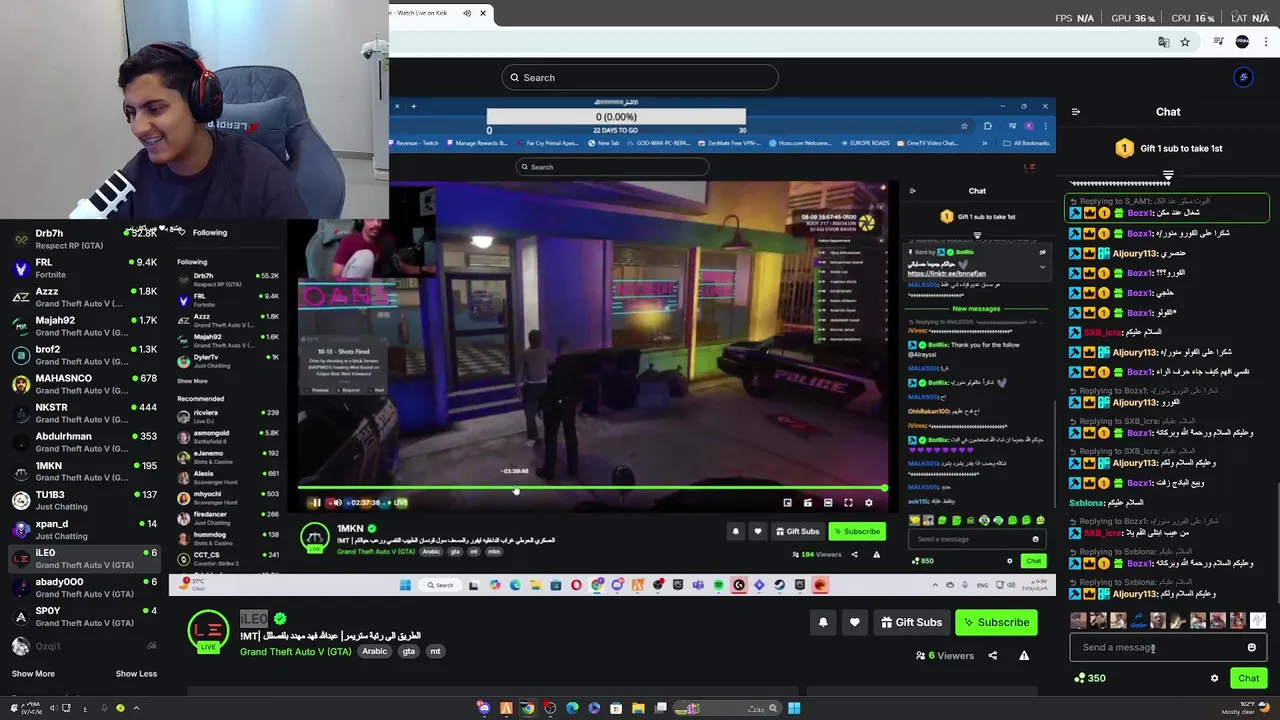This screenshot has height=720, width=1280.
Task: Click fullscreen icon in embedded 1MKN player
Action: (848, 503)
